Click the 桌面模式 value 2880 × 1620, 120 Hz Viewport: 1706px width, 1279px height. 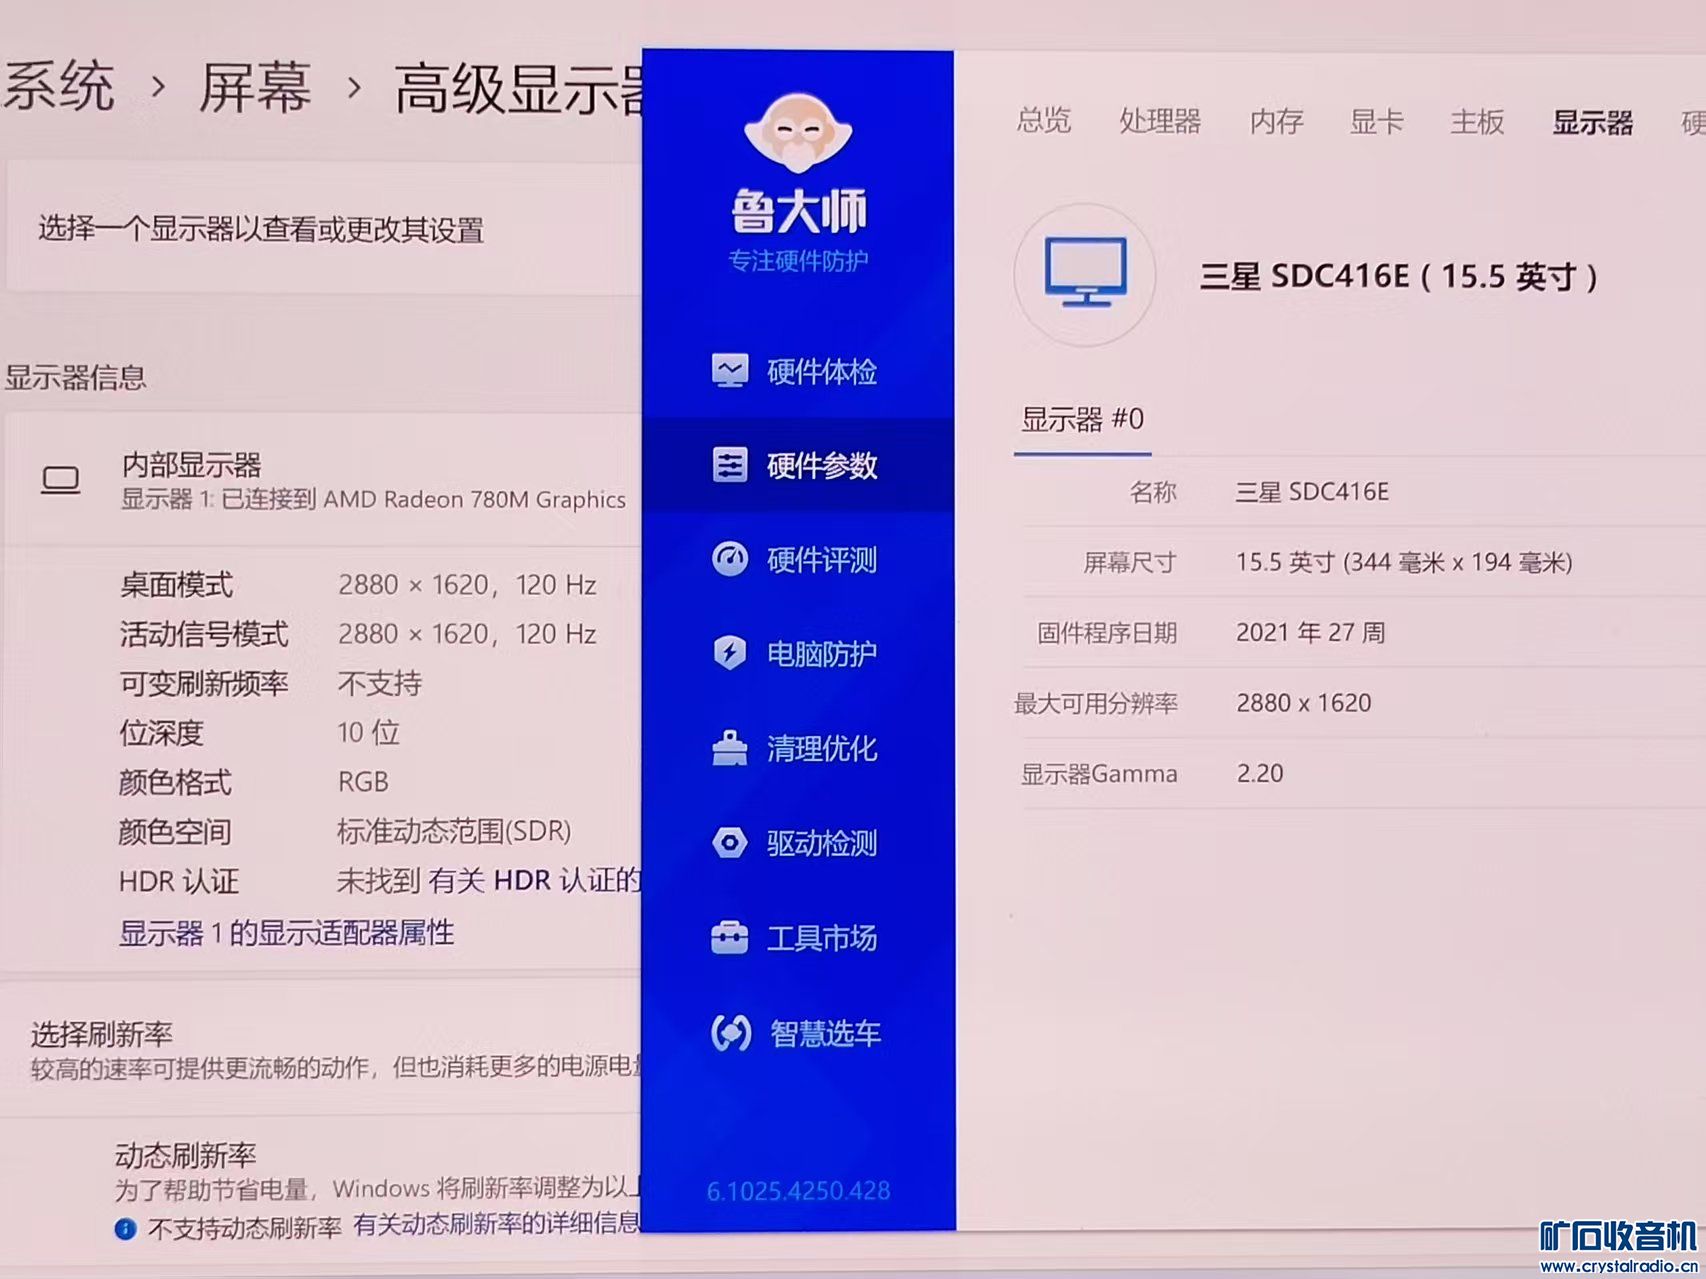(x=467, y=584)
